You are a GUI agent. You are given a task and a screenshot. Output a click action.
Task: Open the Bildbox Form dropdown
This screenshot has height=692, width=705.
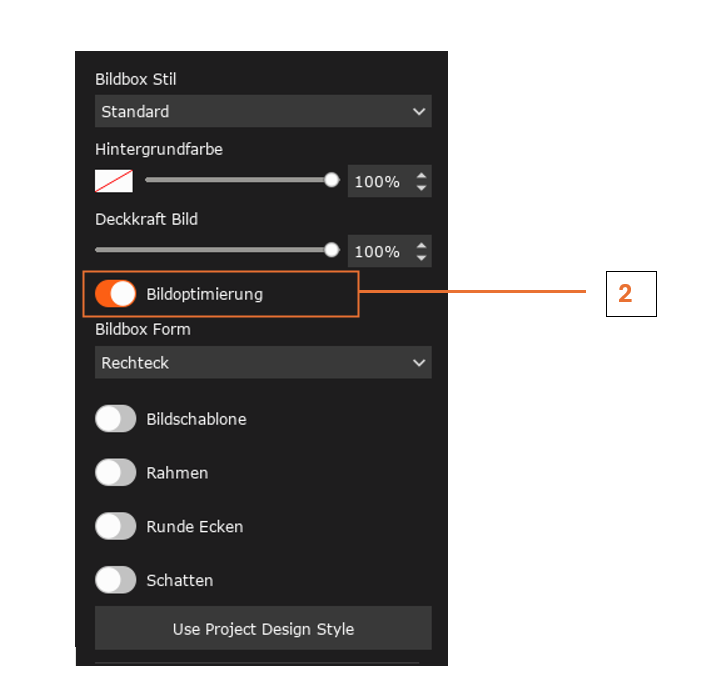263,362
